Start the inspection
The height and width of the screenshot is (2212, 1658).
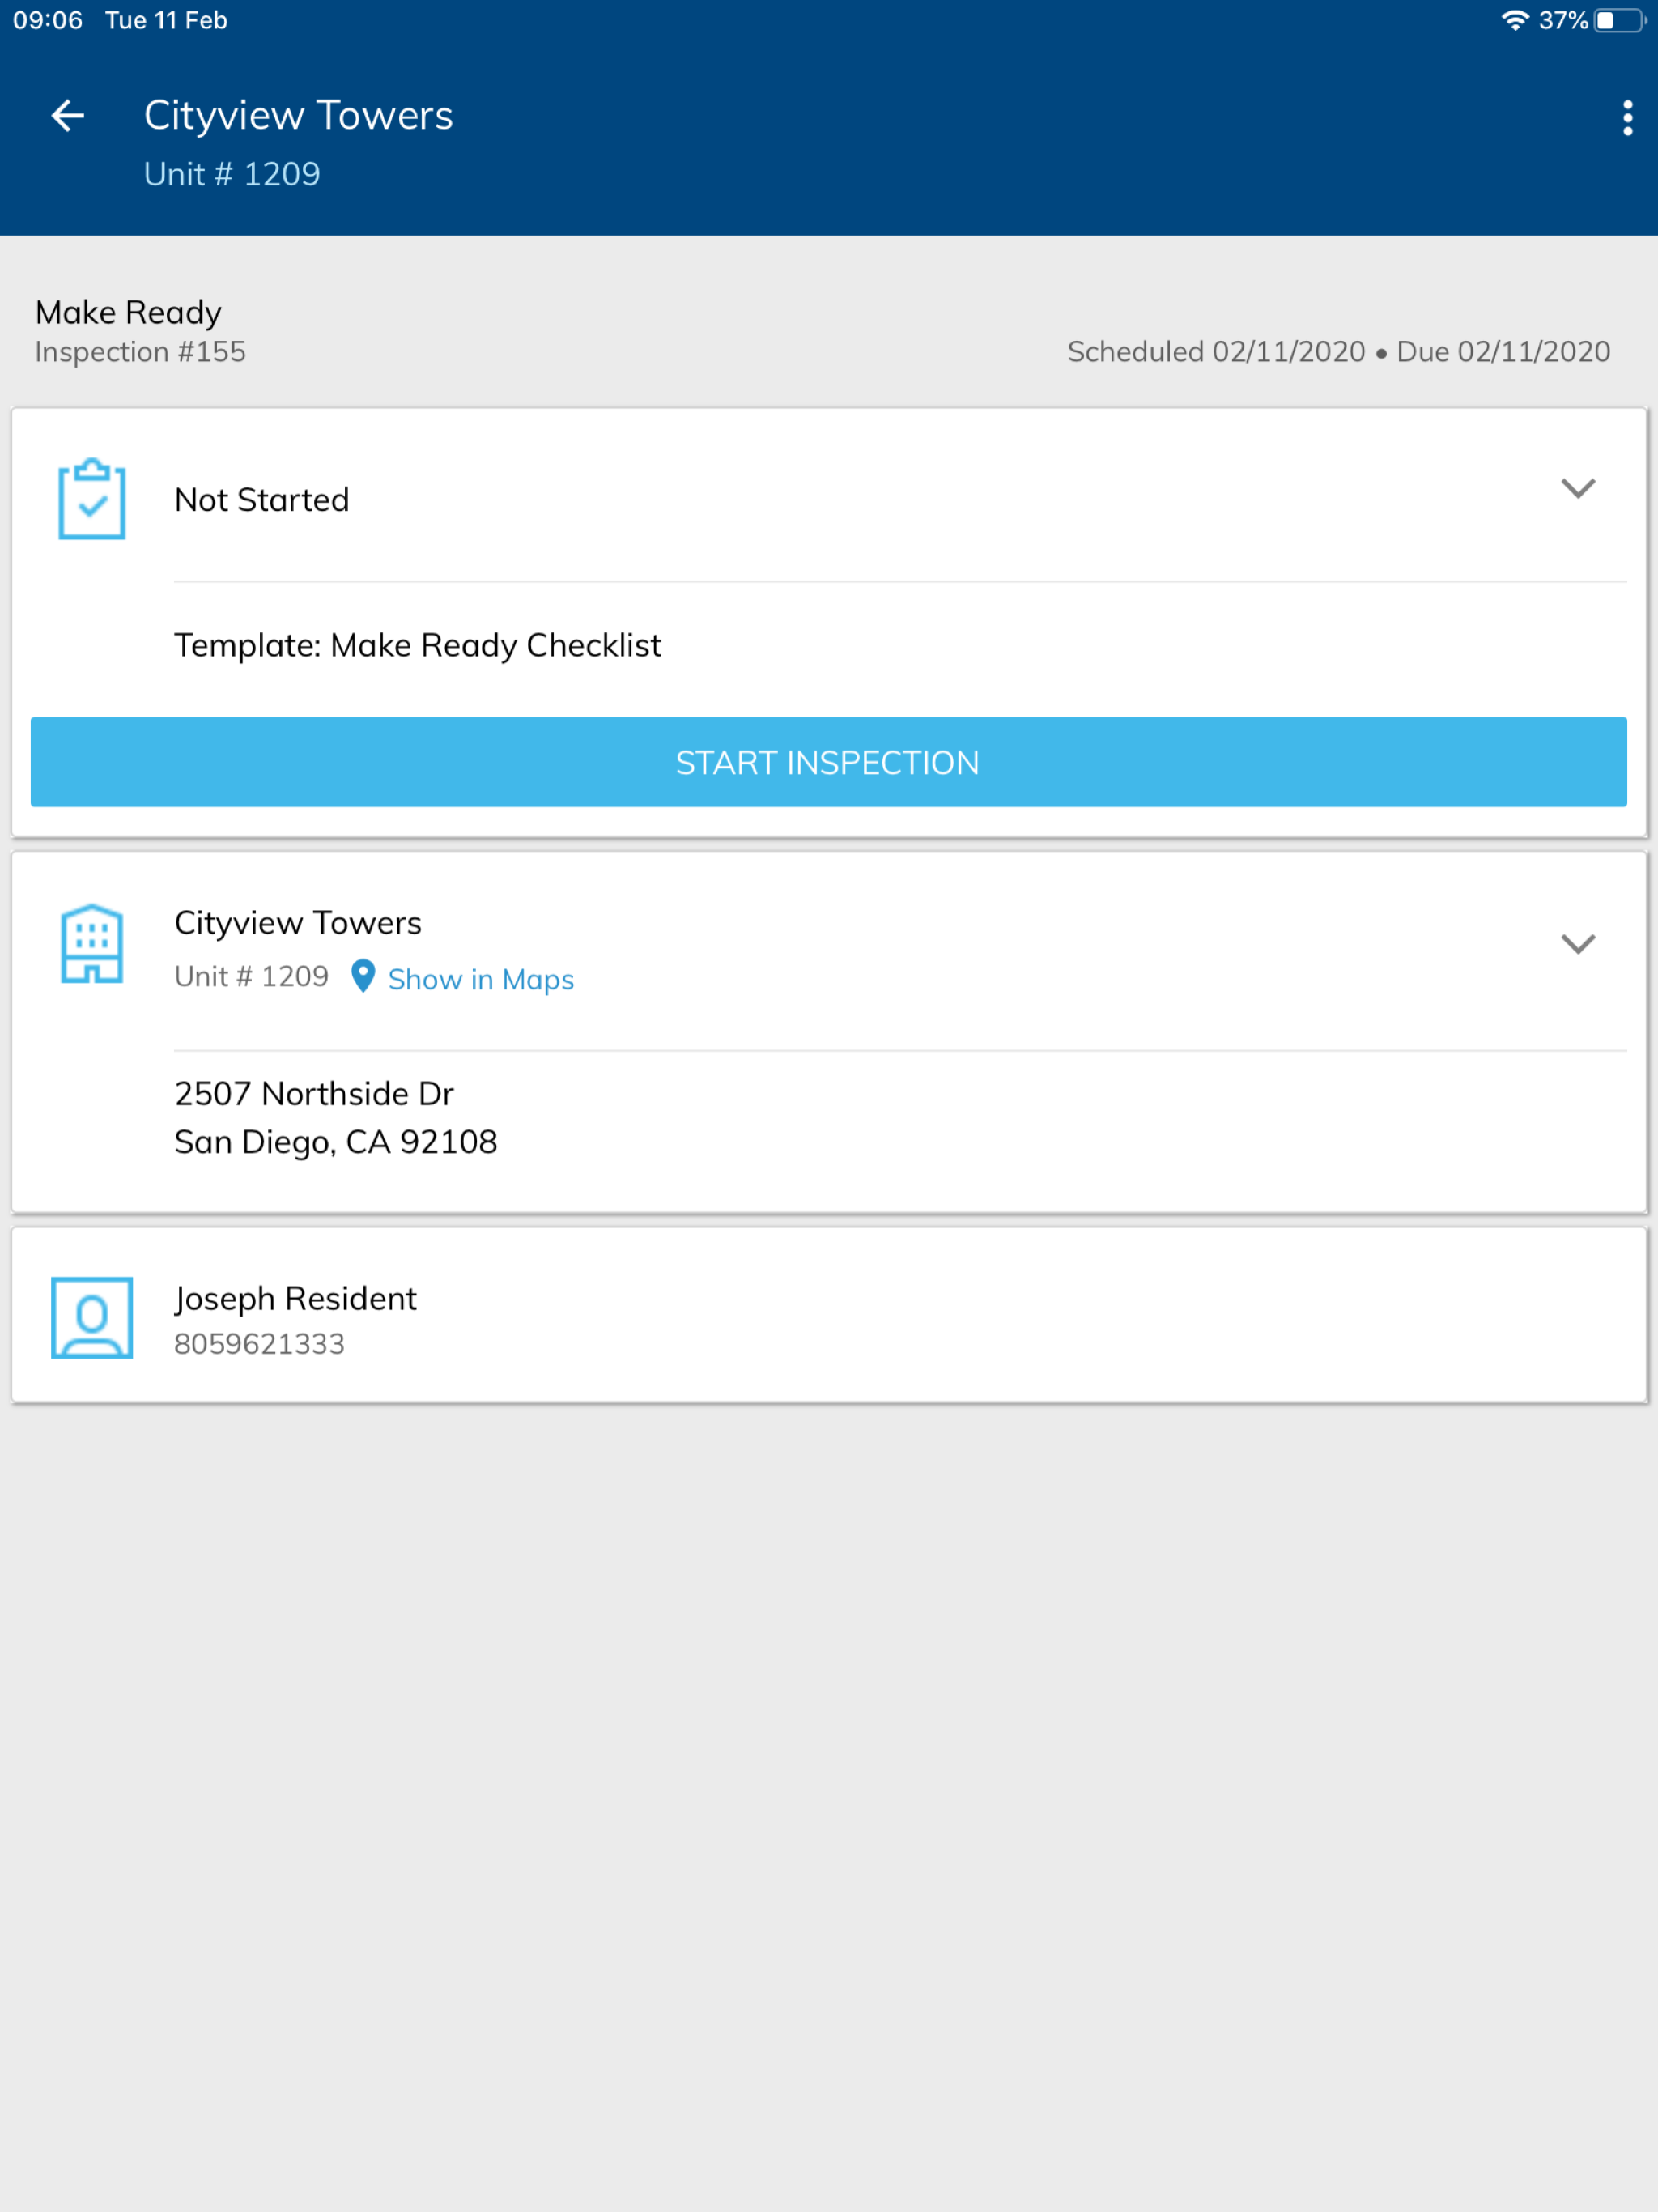click(x=828, y=762)
